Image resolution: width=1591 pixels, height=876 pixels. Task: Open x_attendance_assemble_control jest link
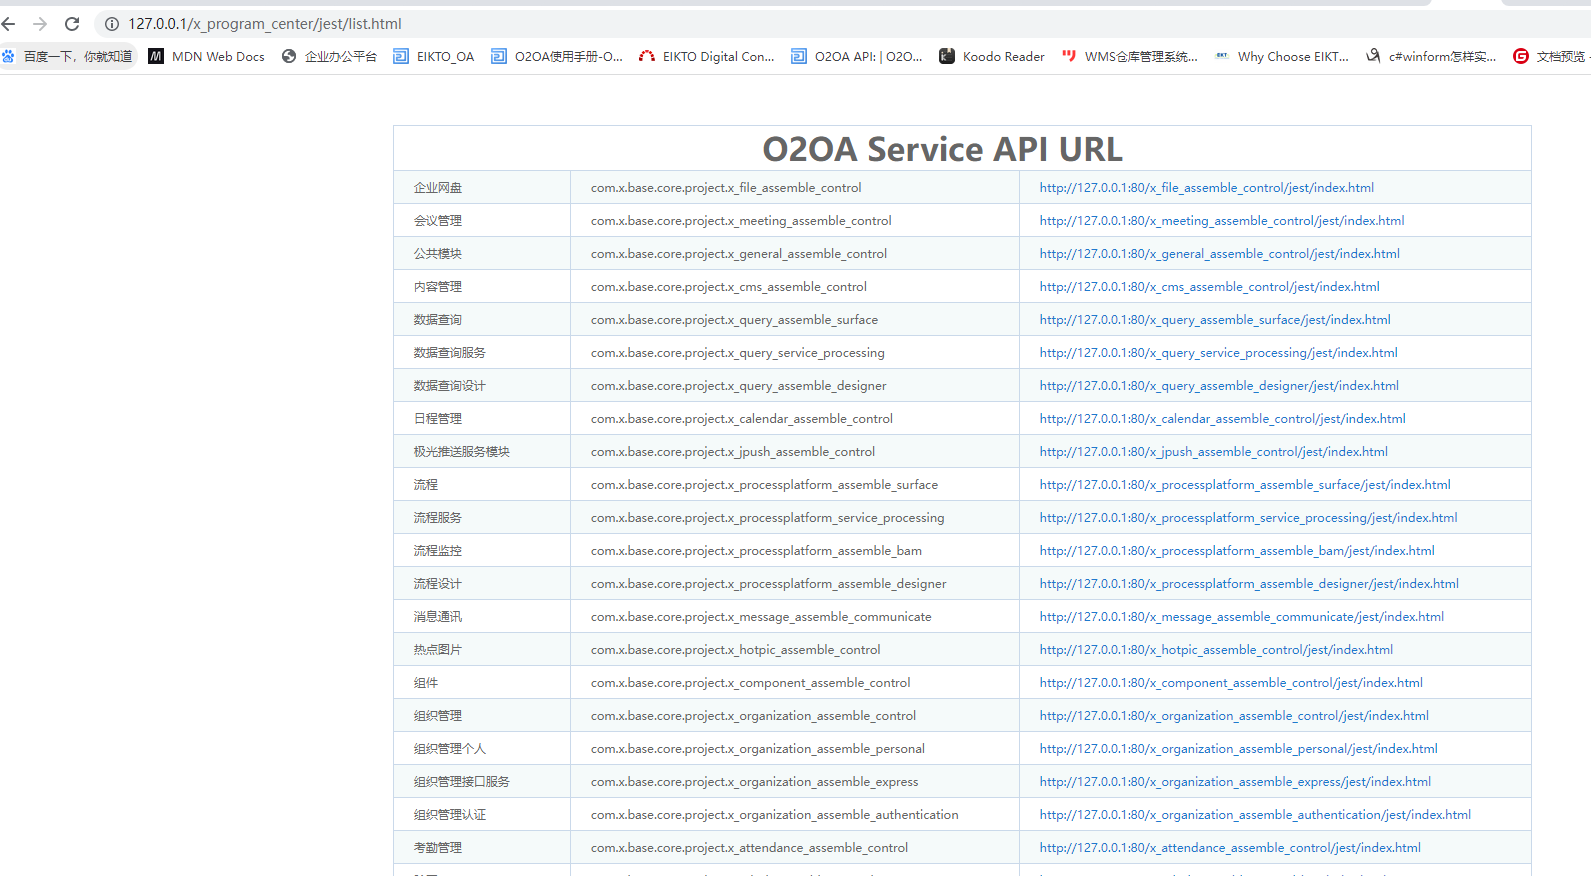(x=1230, y=848)
